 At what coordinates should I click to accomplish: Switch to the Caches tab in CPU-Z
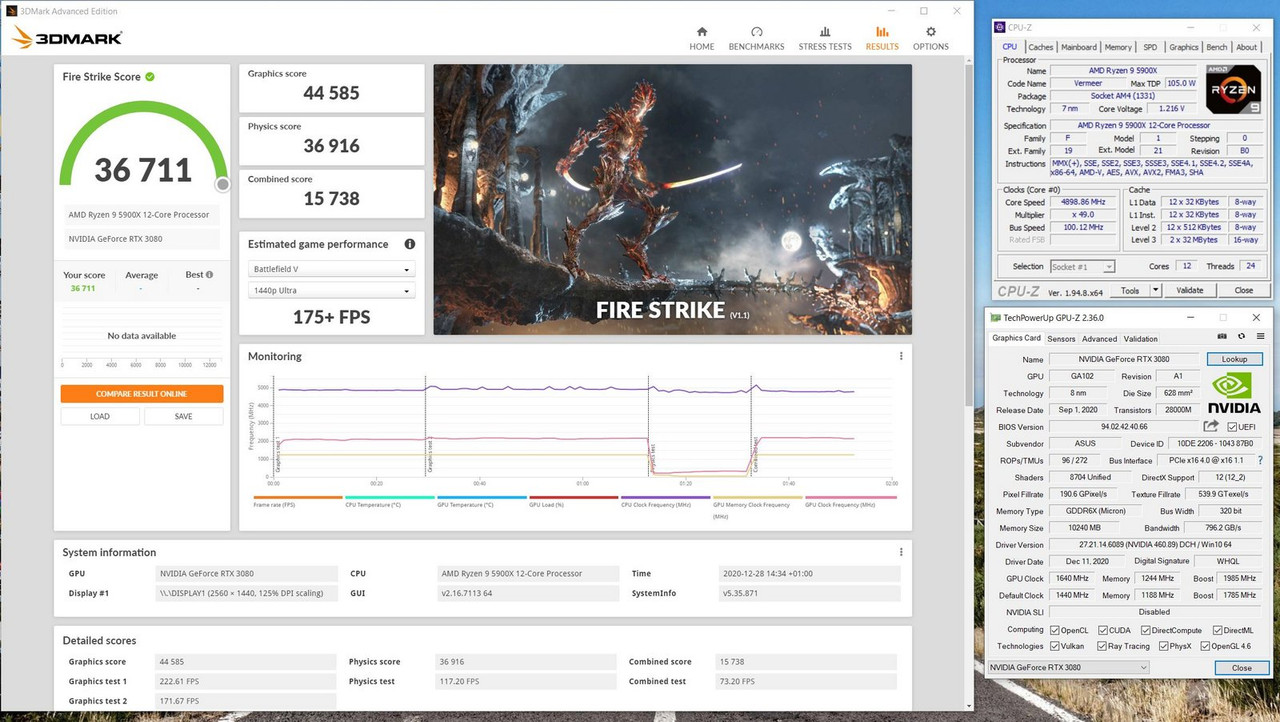point(1041,47)
